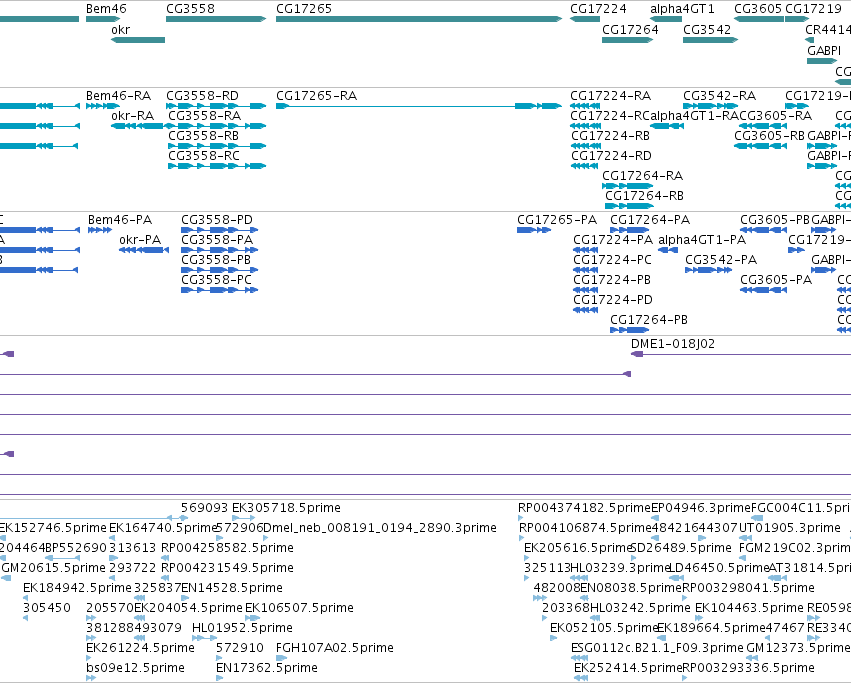Click the CG17264-PA protein label
This screenshot has height=683, width=851.
point(650,220)
